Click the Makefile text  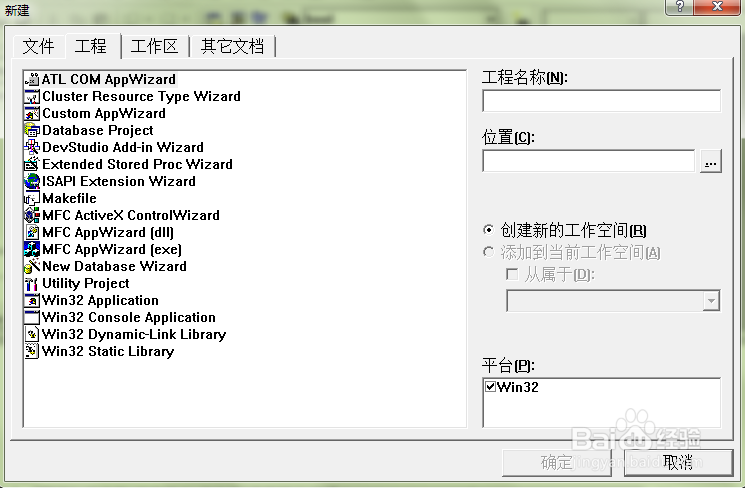pyautogui.click(x=69, y=198)
